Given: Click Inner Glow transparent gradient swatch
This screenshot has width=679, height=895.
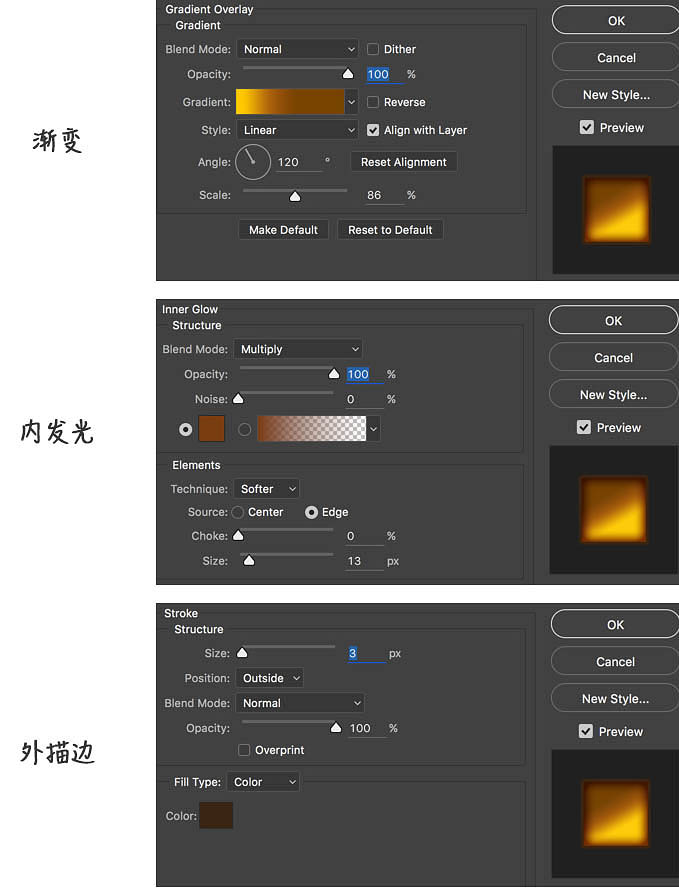Looking at the screenshot, I should tap(312, 429).
